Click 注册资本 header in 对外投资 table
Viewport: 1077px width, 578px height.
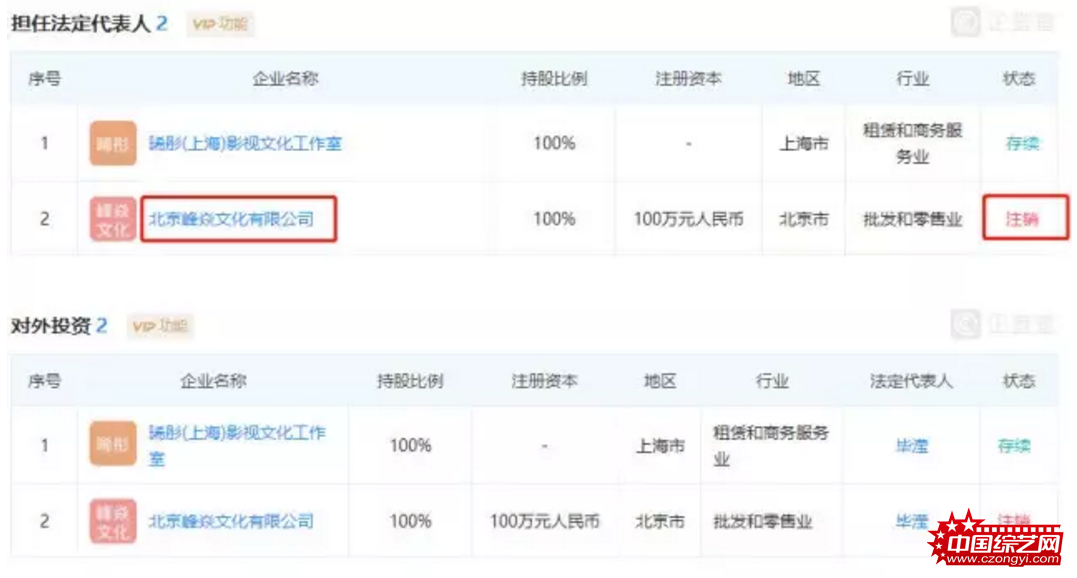coord(545,381)
